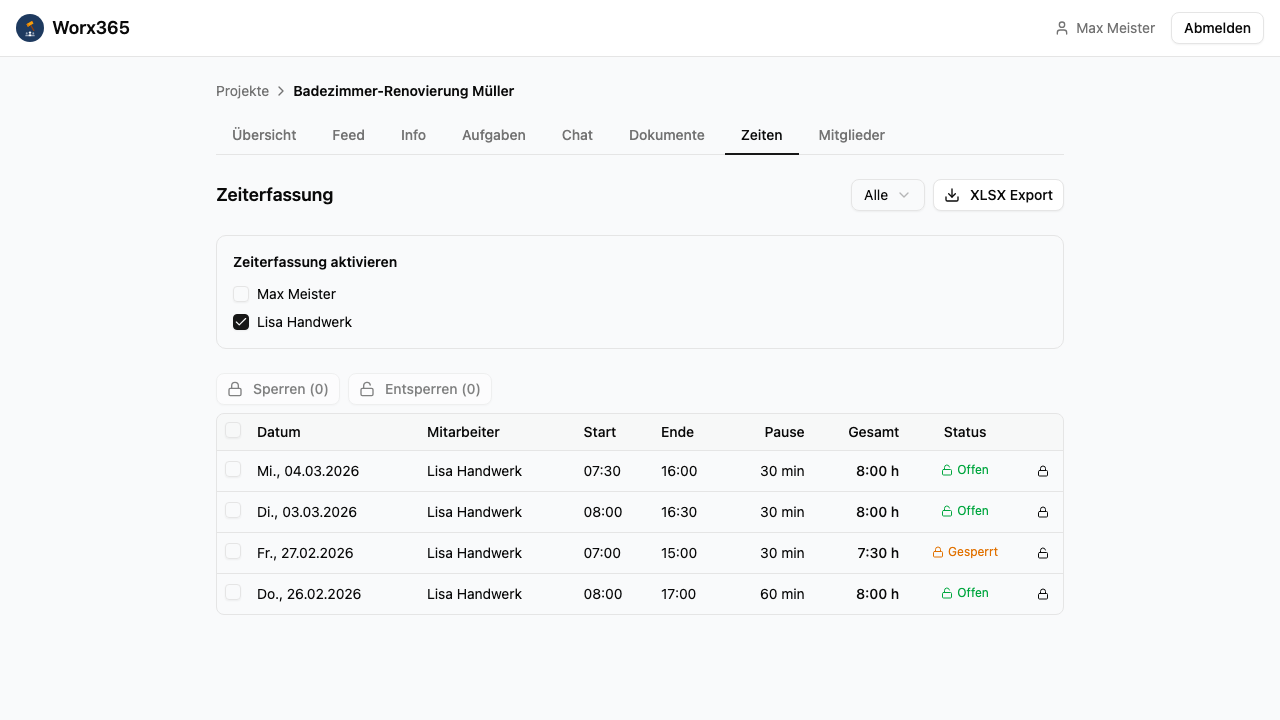Click the lock icon on 04.03.2026 row
1280x720 pixels.
pos(1043,471)
